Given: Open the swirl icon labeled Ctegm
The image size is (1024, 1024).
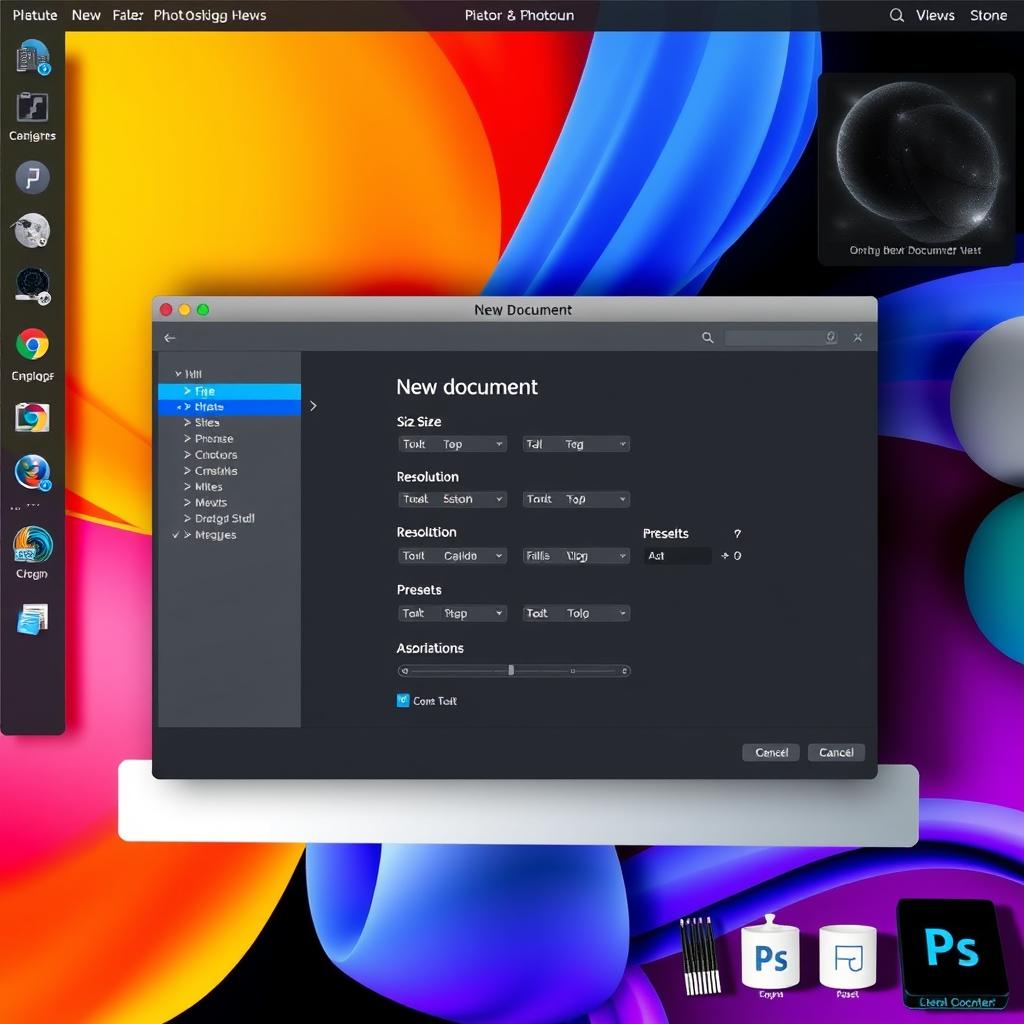Looking at the screenshot, I should 32,545.
